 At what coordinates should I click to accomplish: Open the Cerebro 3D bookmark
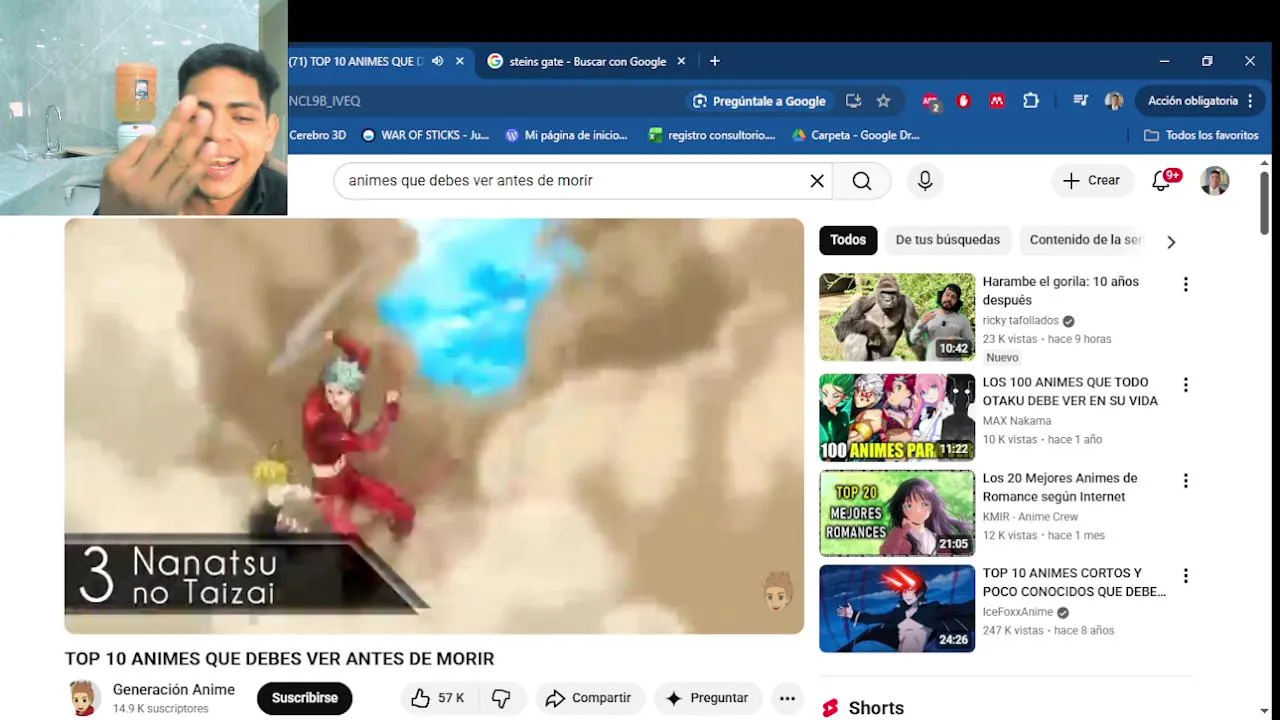coord(318,135)
